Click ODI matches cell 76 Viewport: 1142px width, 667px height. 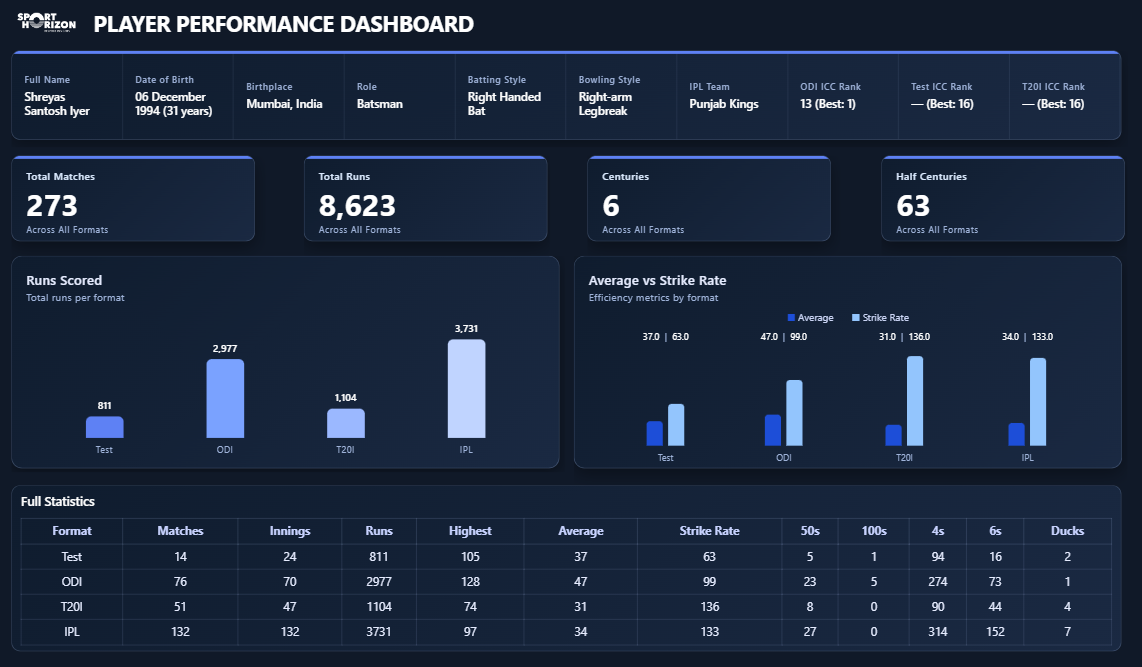click(x=180, y=582)
